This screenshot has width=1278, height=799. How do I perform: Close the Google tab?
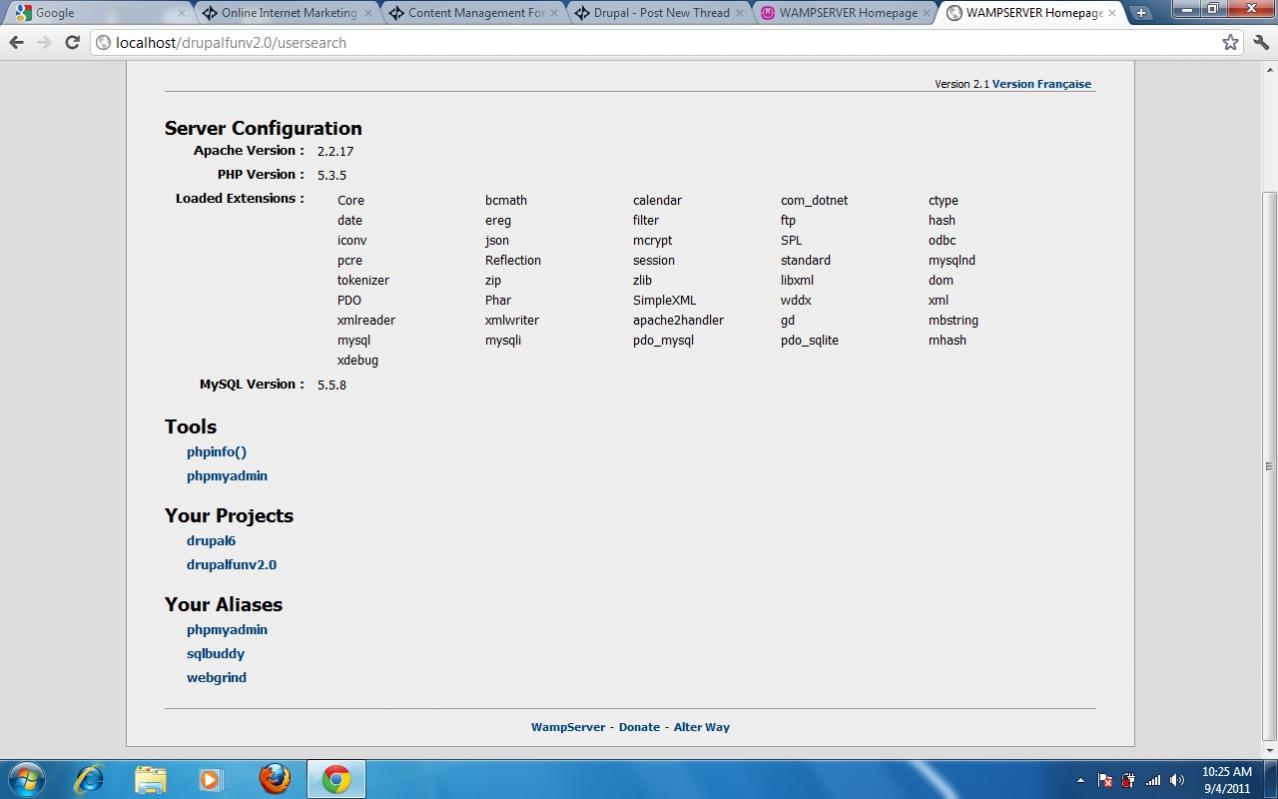pos(181,13)
